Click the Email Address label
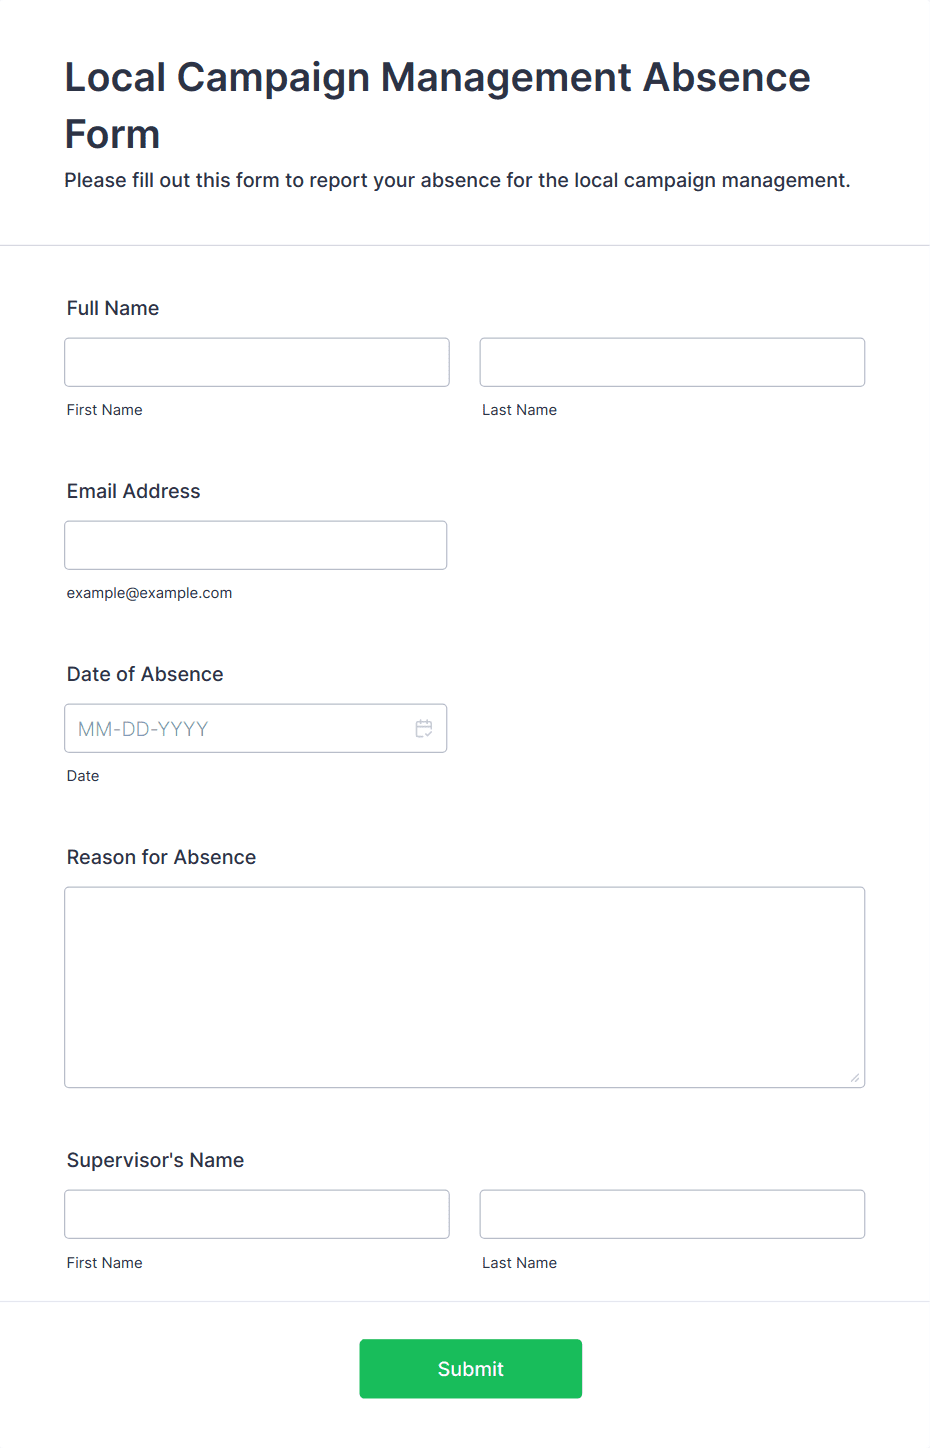Image resolution: width=930 pixels, height=1448 pixels. pyautogui.click(x=134, y=491)
